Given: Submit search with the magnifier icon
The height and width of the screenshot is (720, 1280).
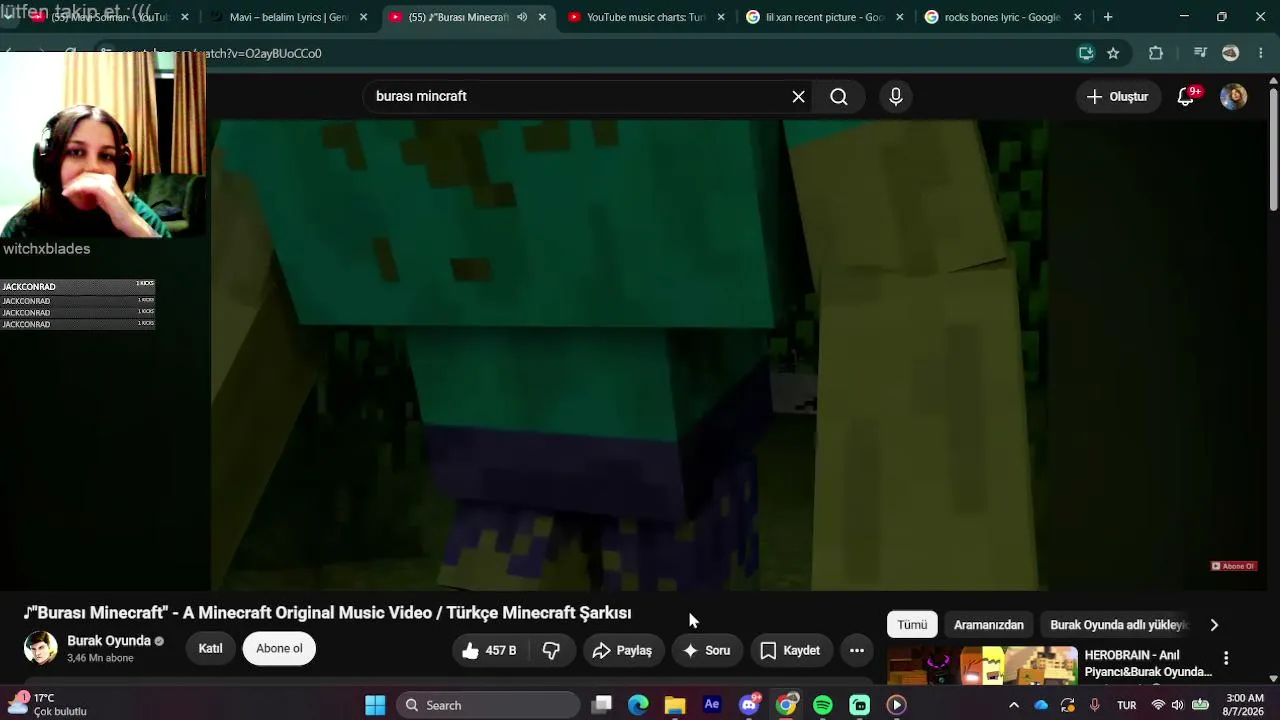Looking at the screenshot, I should pyautogui.click(x=839, y=97).
